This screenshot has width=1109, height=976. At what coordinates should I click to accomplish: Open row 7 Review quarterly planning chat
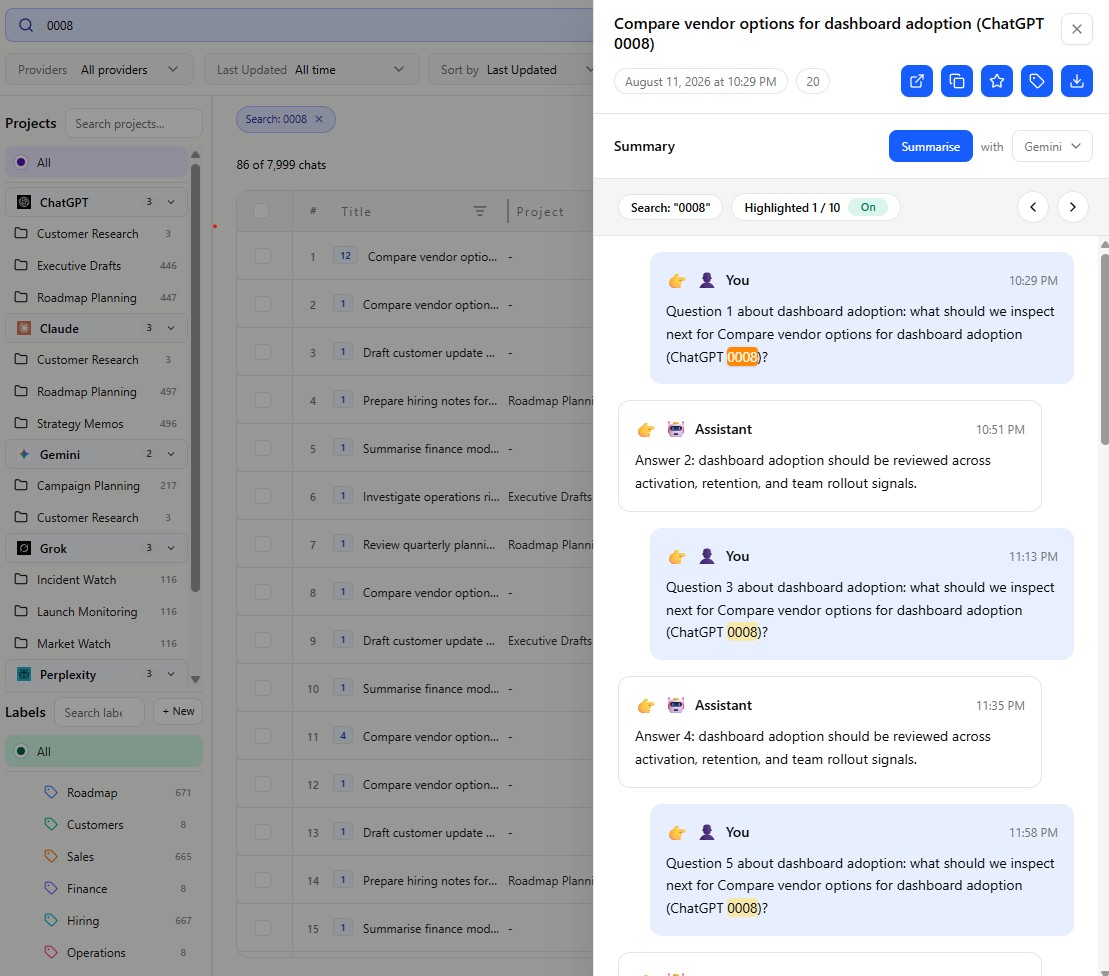[x=429, y=545]
